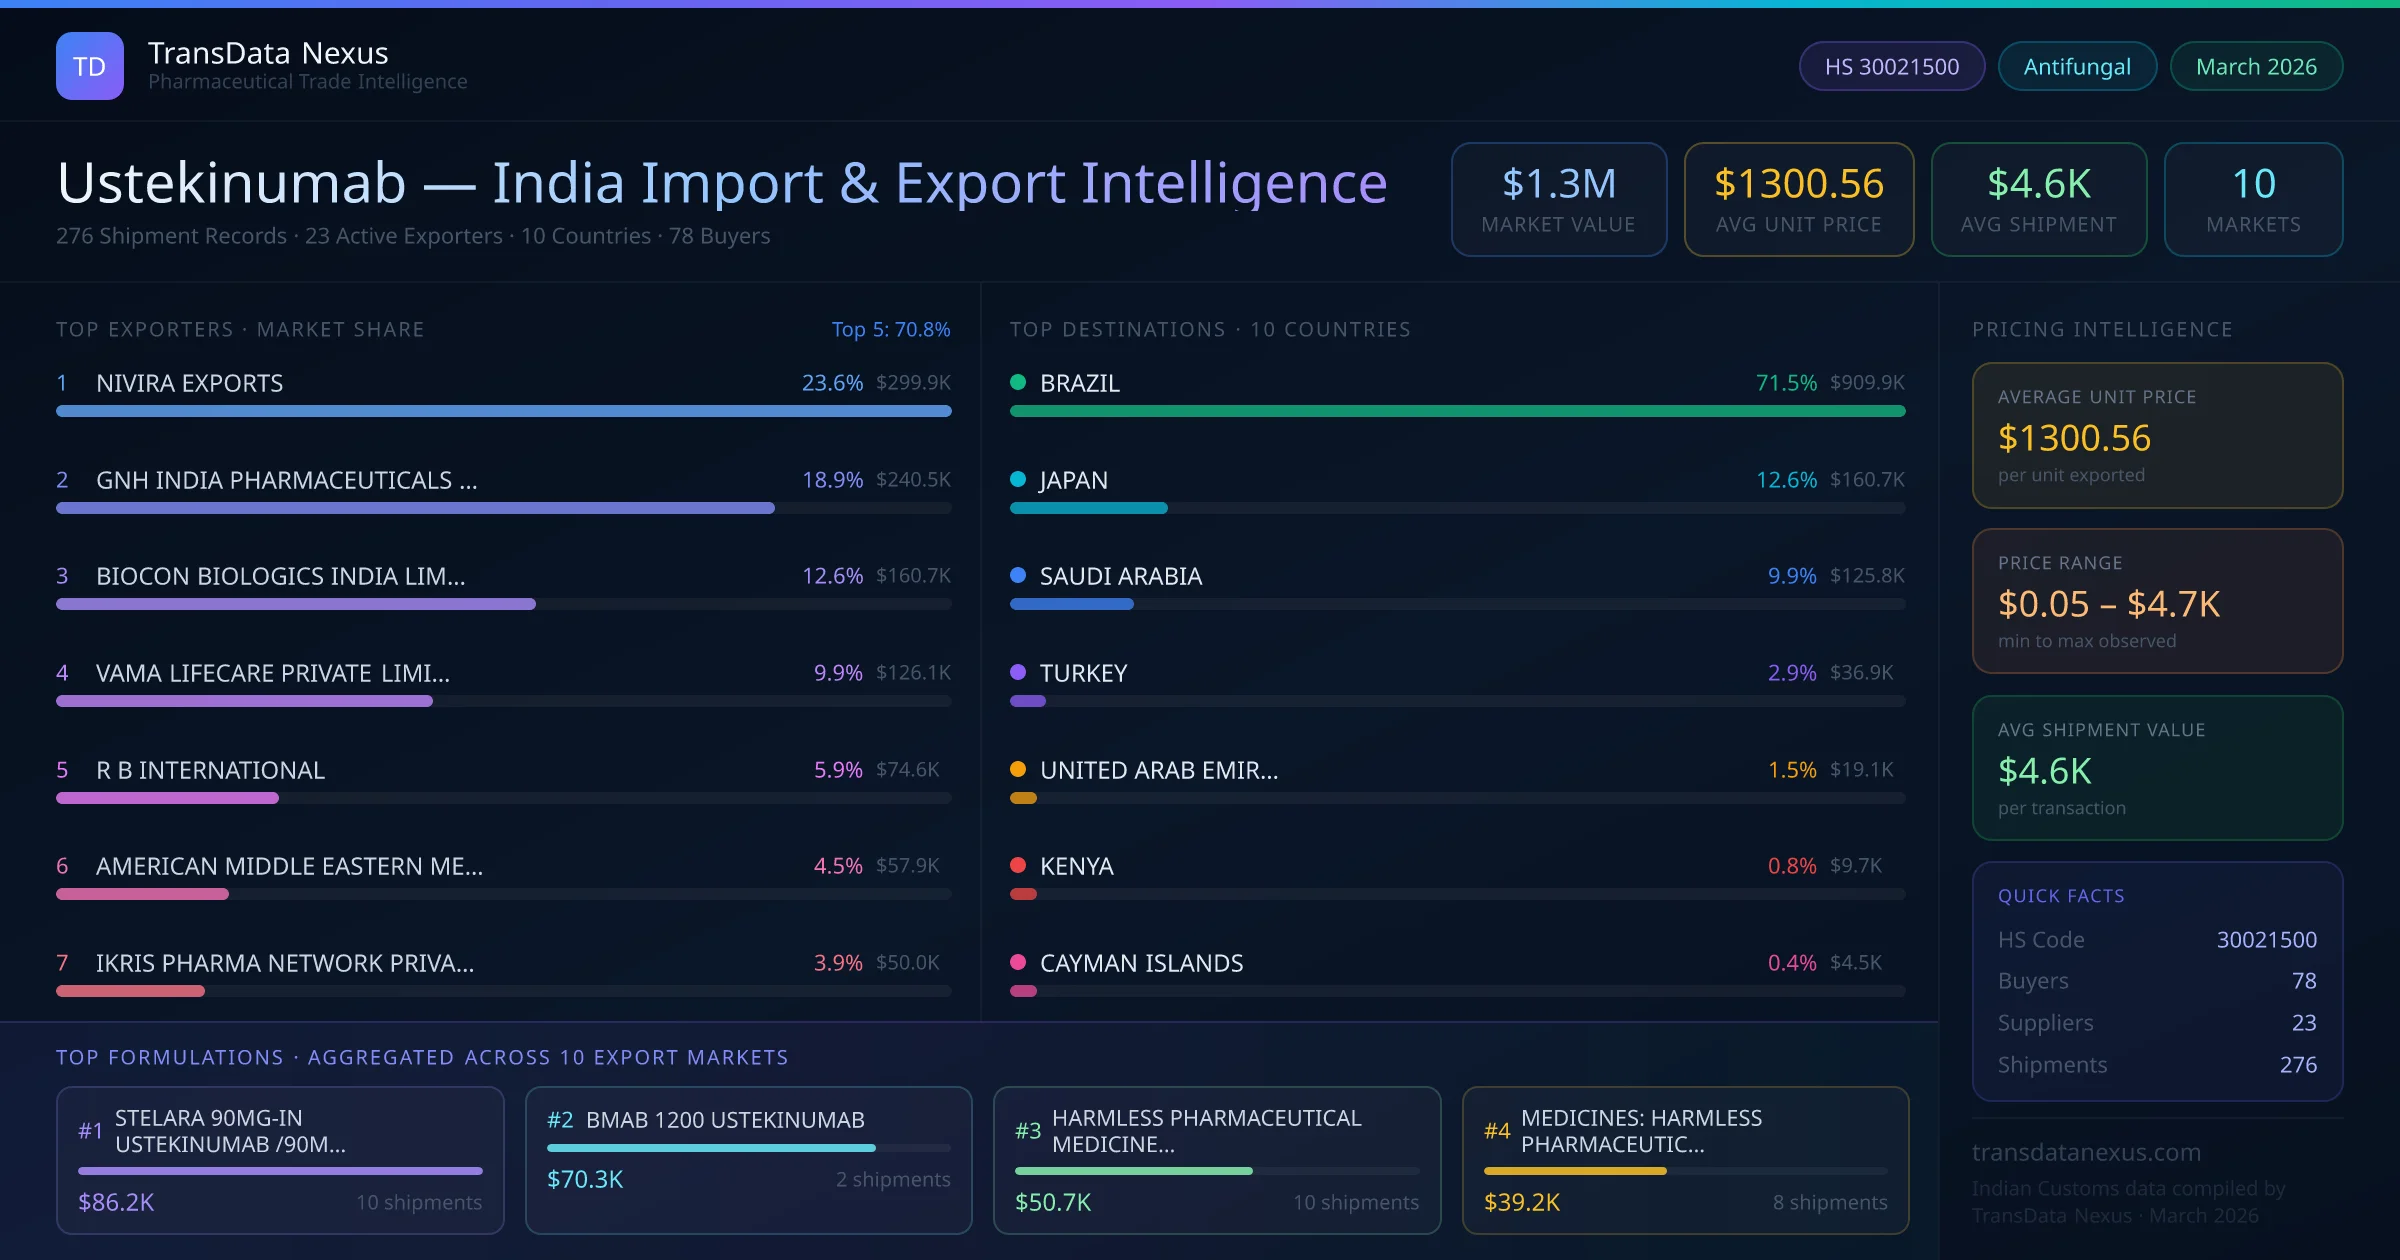This screenshot has width=2400, height=1260.
Task: Select the Kenya red dot indicator
Action: point(1017,866)
